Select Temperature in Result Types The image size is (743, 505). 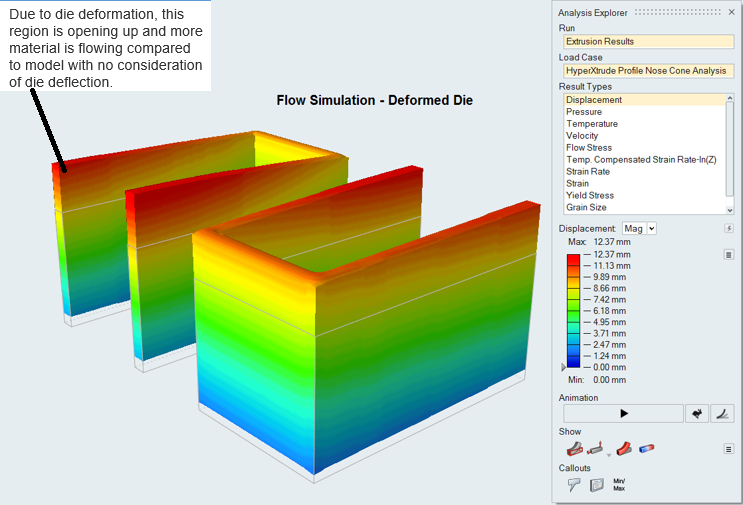coord(592,124)
